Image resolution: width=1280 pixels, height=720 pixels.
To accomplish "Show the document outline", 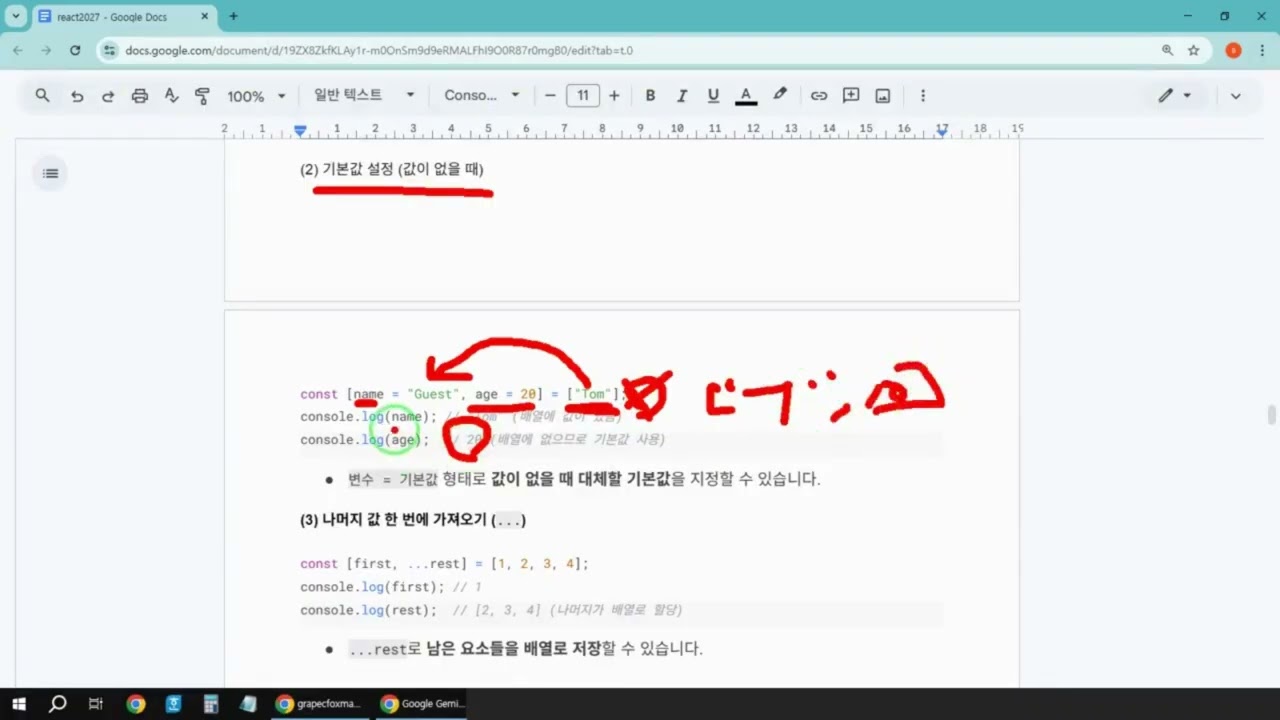I will [50, 174].
